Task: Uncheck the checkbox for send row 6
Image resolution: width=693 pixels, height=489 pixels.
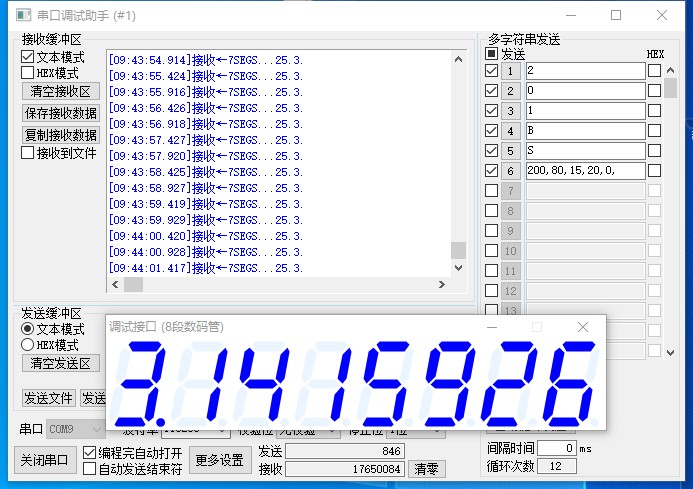Action: [x=491, y=171]
